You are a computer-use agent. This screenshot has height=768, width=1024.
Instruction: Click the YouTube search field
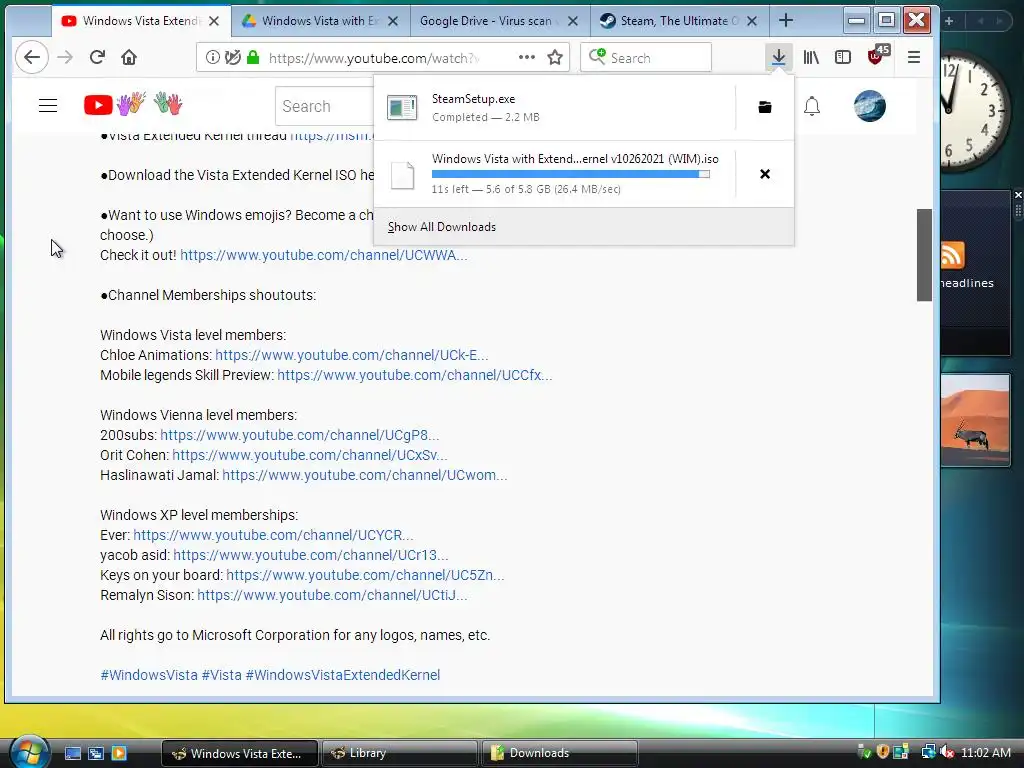coord(325,106)
